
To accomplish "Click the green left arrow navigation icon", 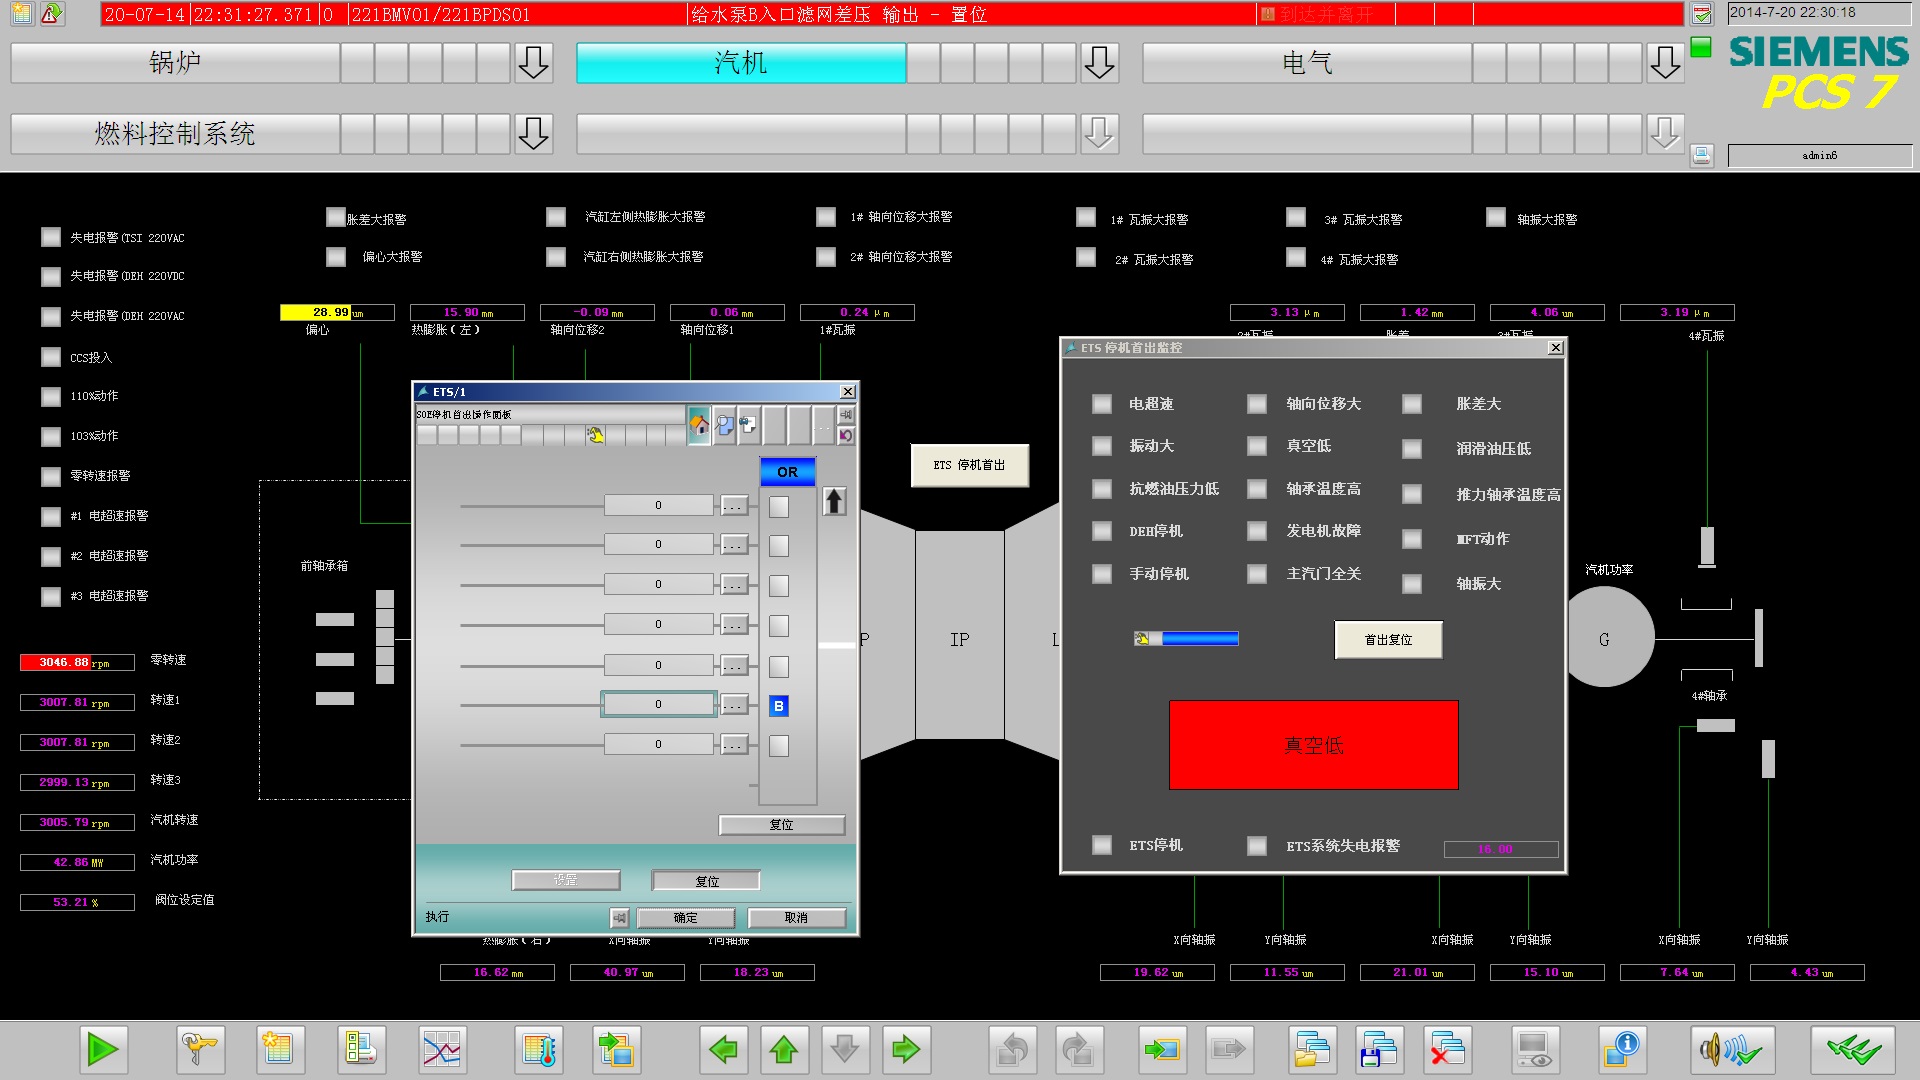I will 723,1050.
